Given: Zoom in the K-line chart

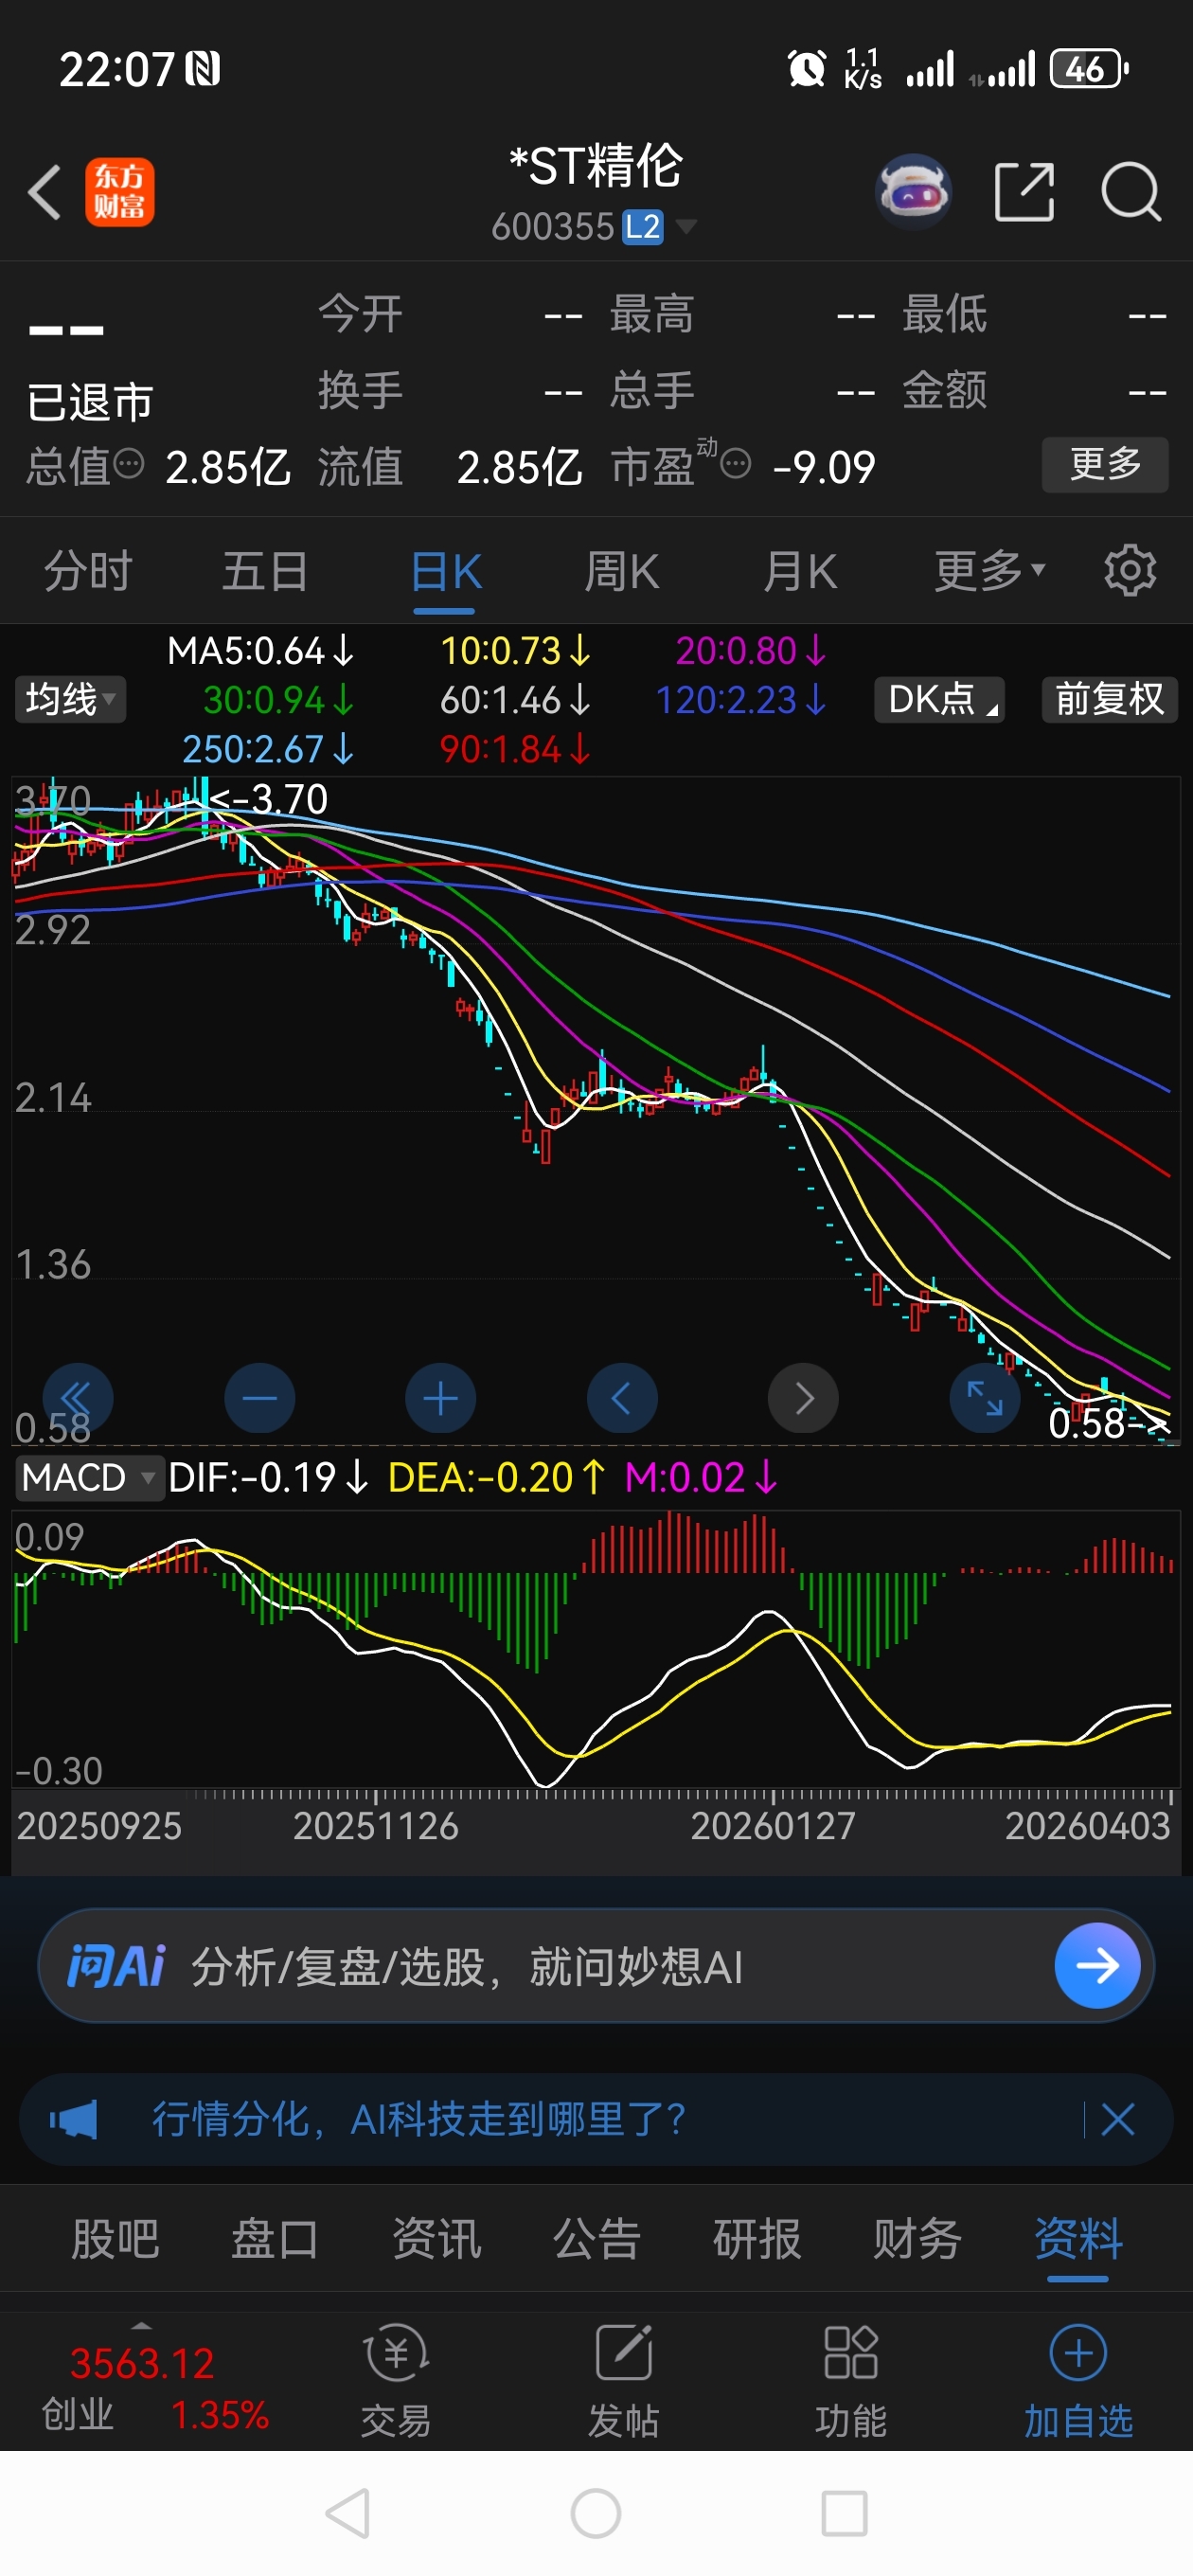Looking at the screenshot, I should (x=441, y=1398).
